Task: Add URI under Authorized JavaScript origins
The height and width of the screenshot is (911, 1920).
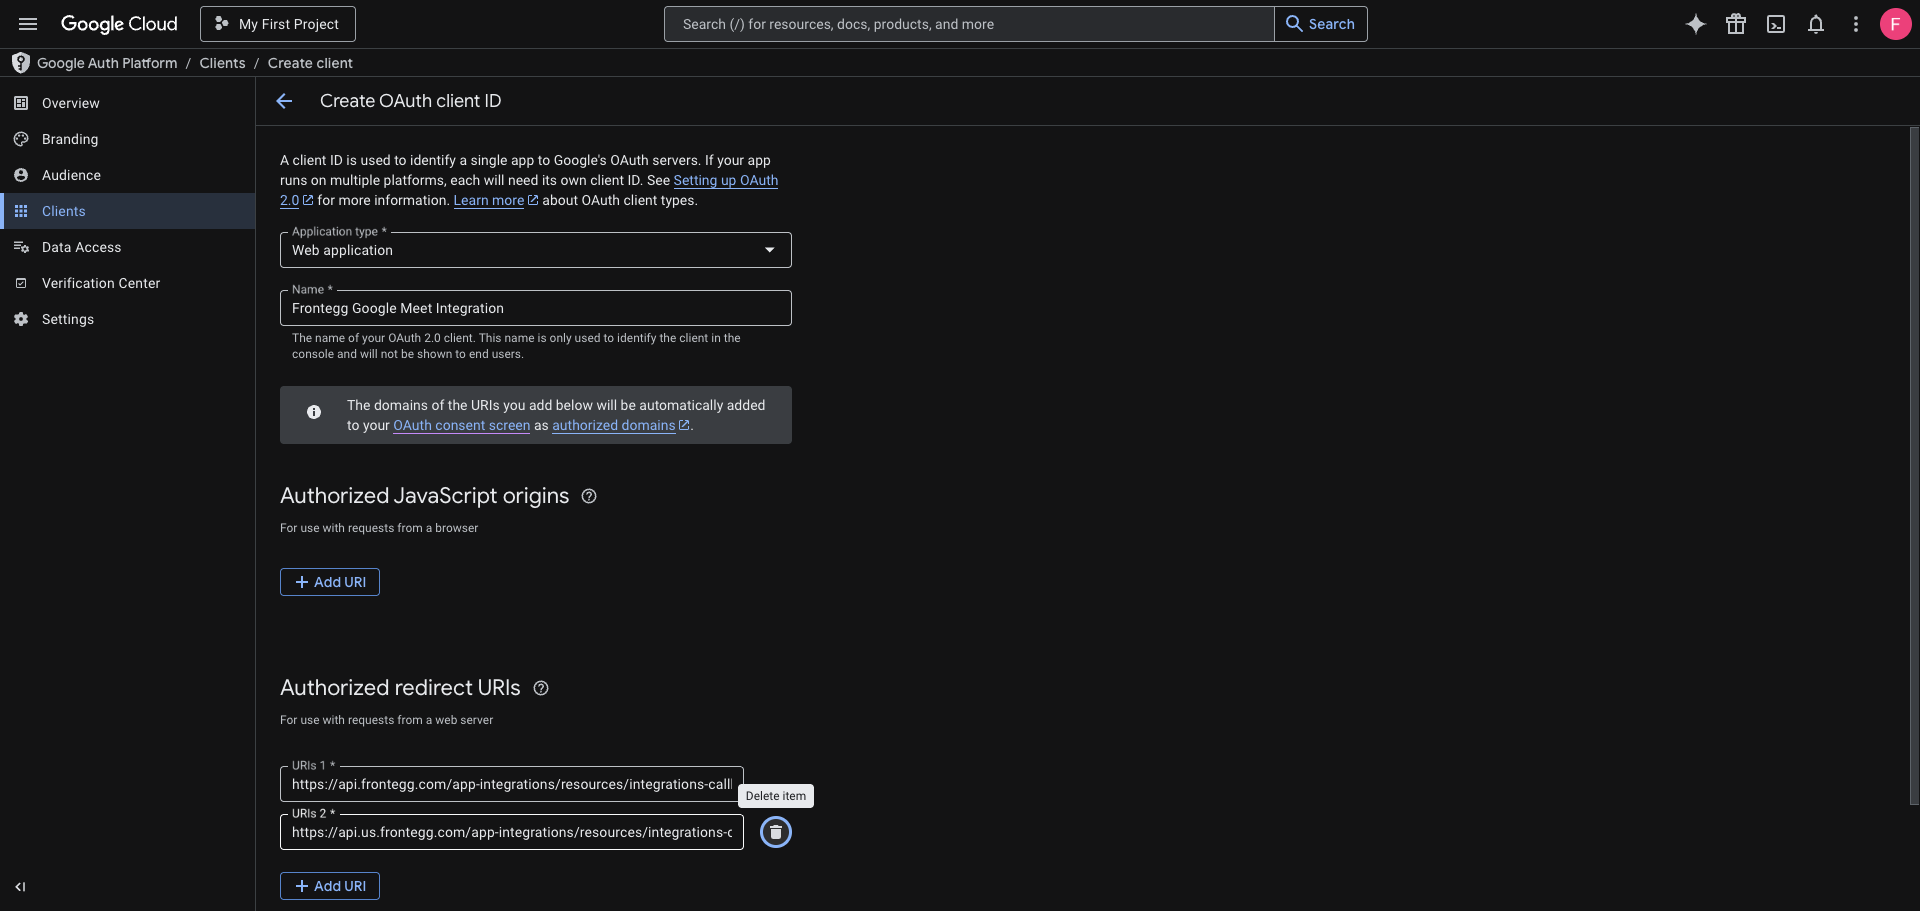Action: click(x=330, y=582)
